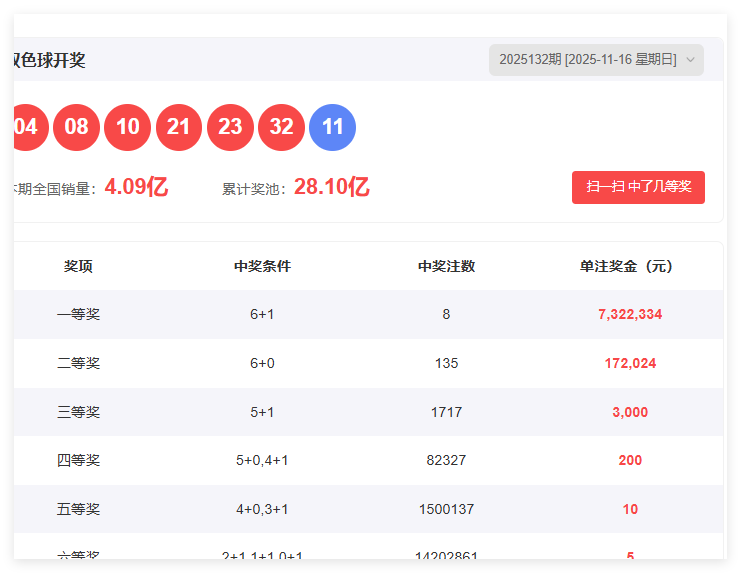Screen dimensions: 741x573
Task: Select the 二等奖 row label
Action: pos(78,363)
